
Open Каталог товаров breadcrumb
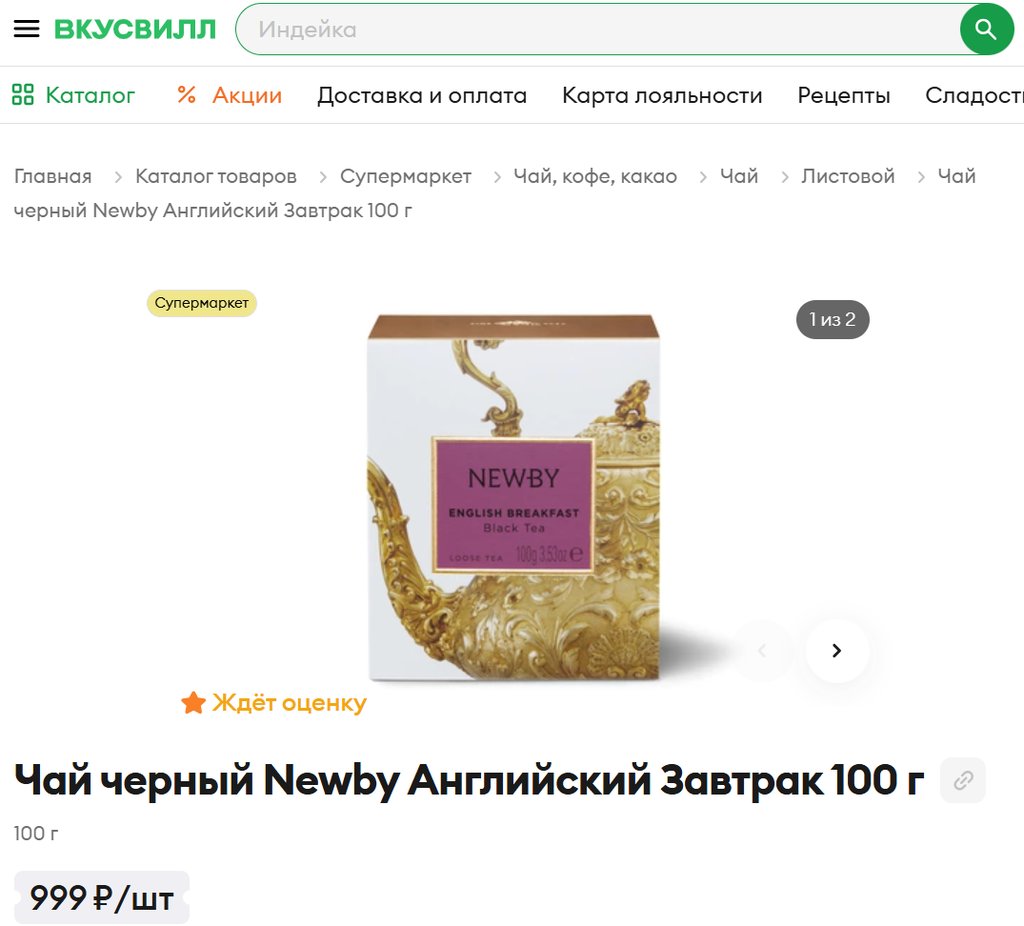click(216, 176)
